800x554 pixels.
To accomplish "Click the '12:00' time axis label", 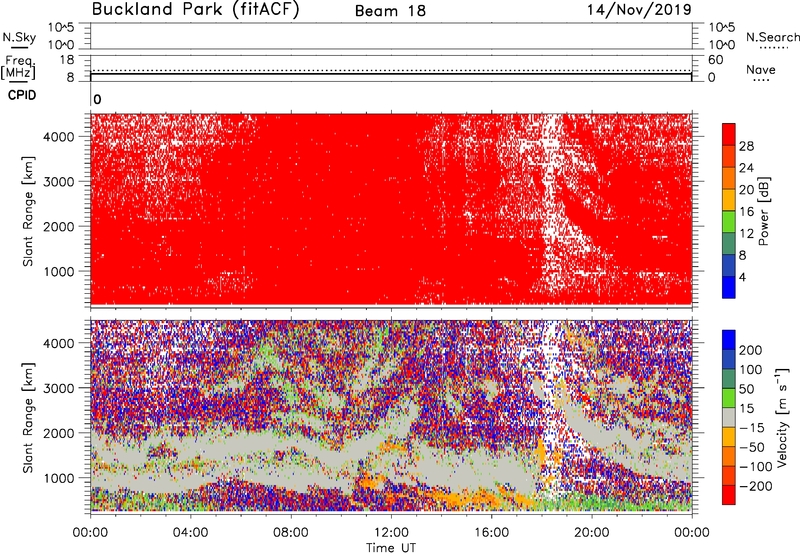I will tap(391, 533).
